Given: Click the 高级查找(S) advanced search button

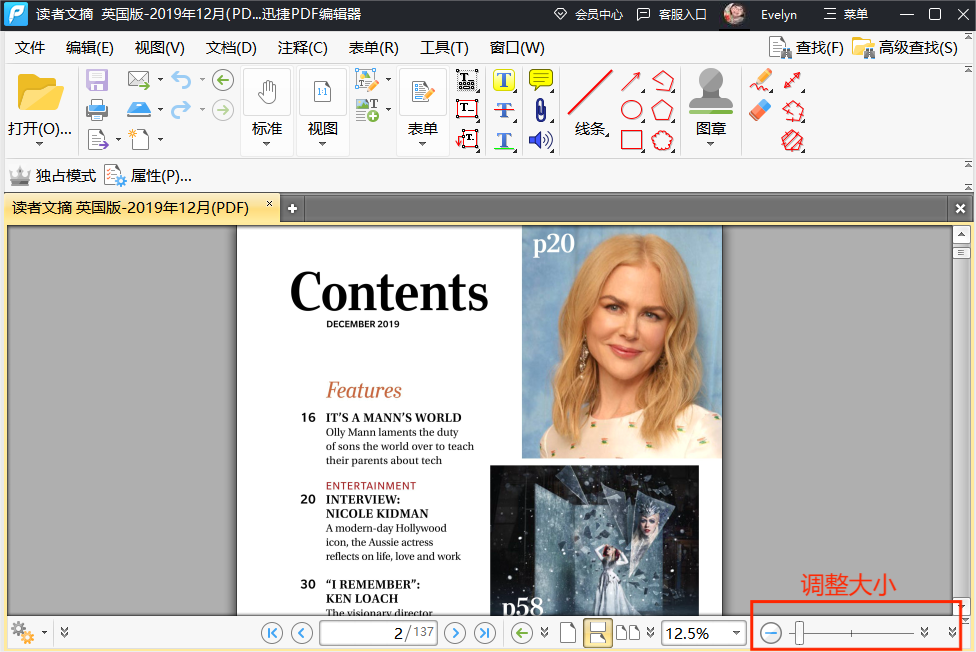Looking at the screenshot, I should tap(905, 47).
